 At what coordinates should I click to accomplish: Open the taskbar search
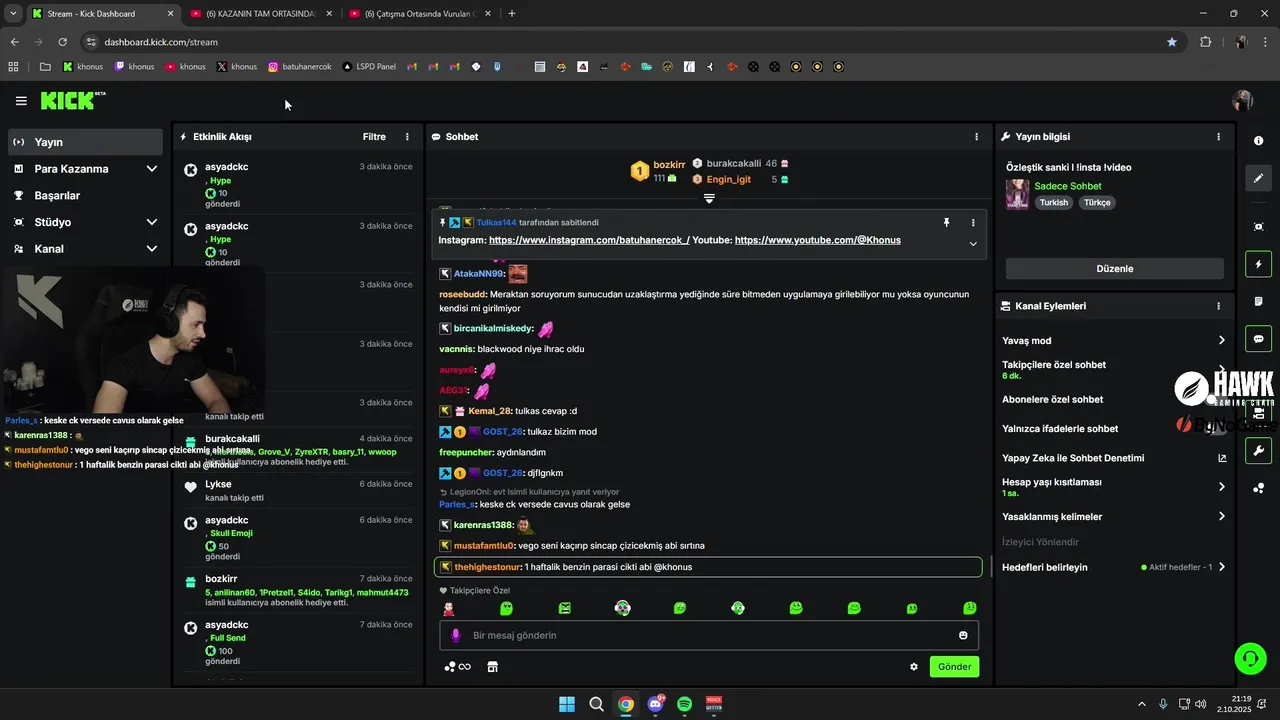click(x=596, y=704)
